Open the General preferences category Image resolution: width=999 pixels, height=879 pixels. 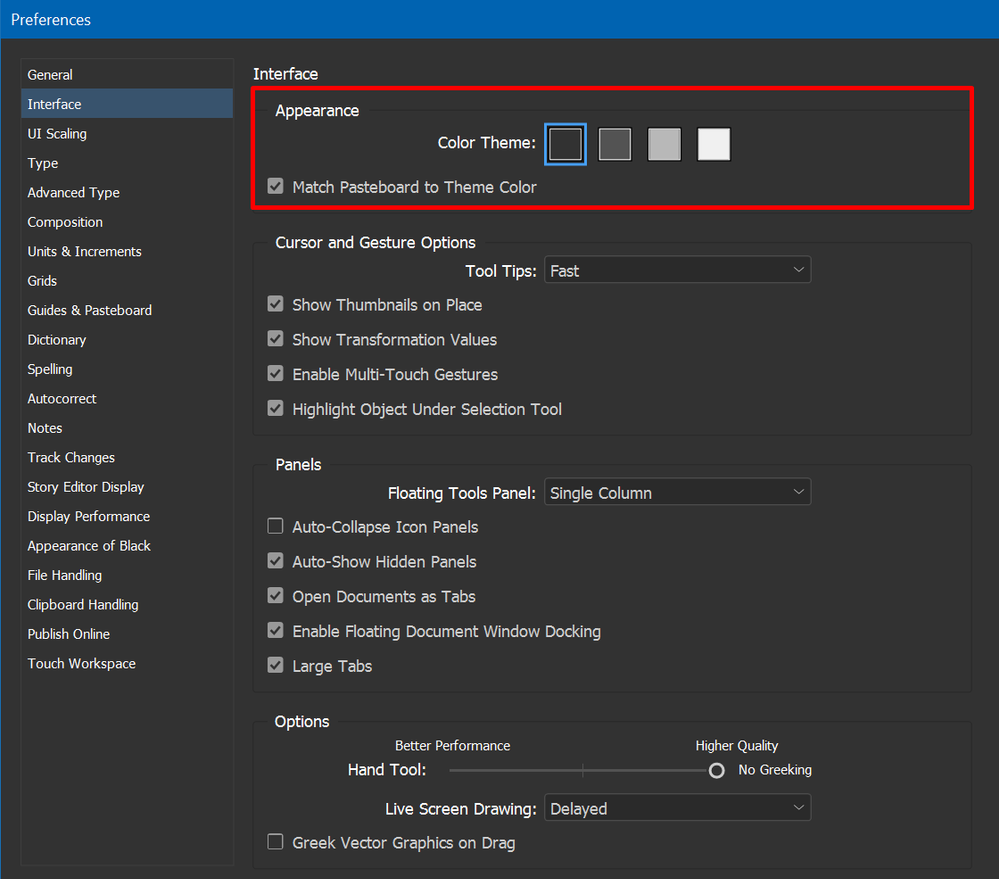(x=50, y=75)
